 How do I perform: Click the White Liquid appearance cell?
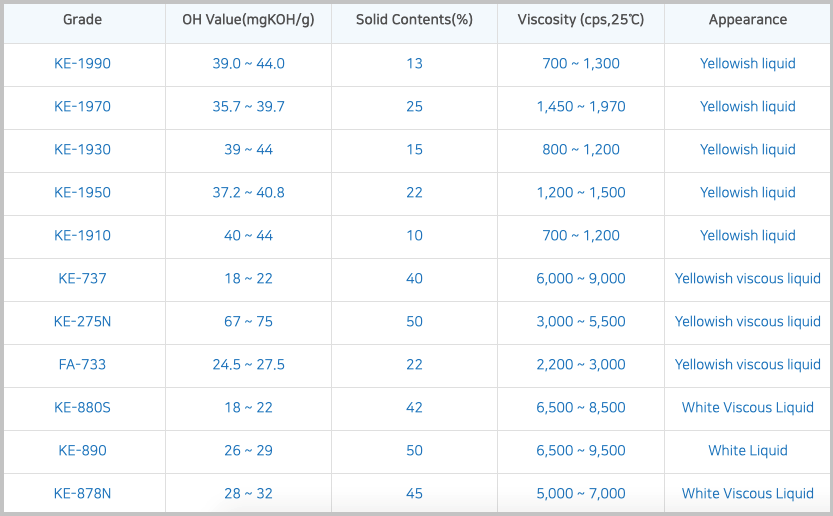click(x=747, y=450)
